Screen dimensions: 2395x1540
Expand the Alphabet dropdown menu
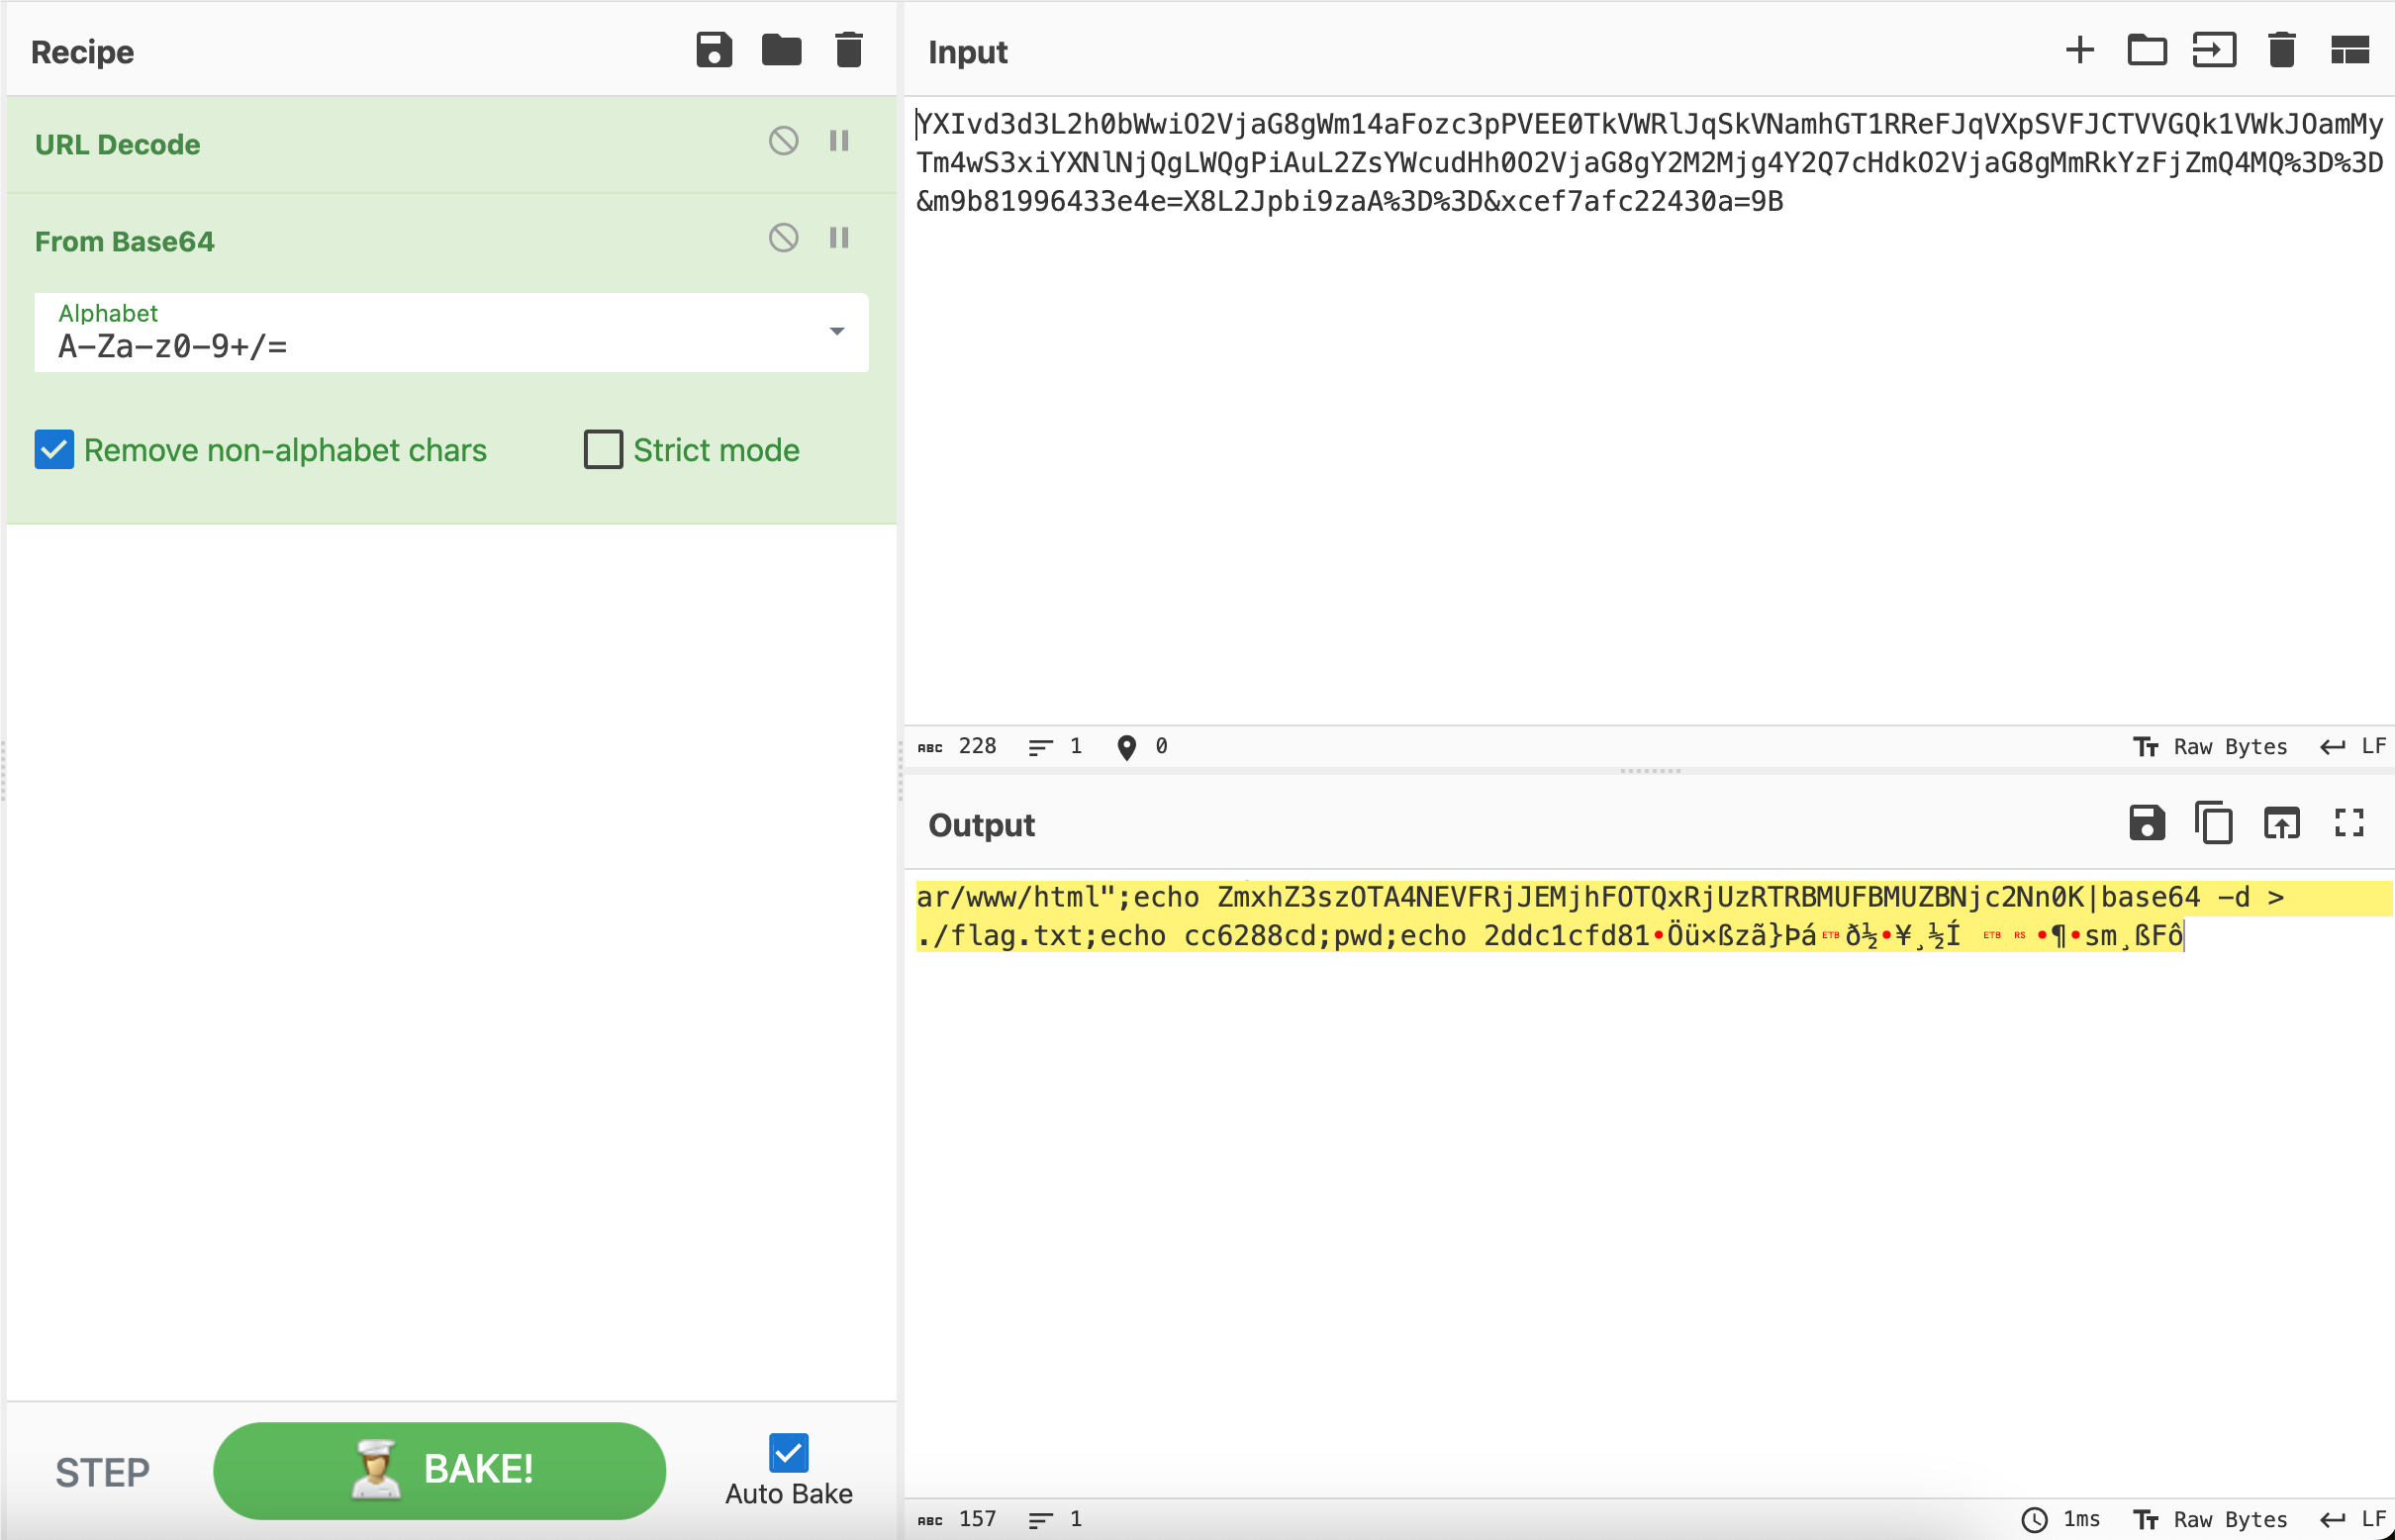tap(836, 332)
